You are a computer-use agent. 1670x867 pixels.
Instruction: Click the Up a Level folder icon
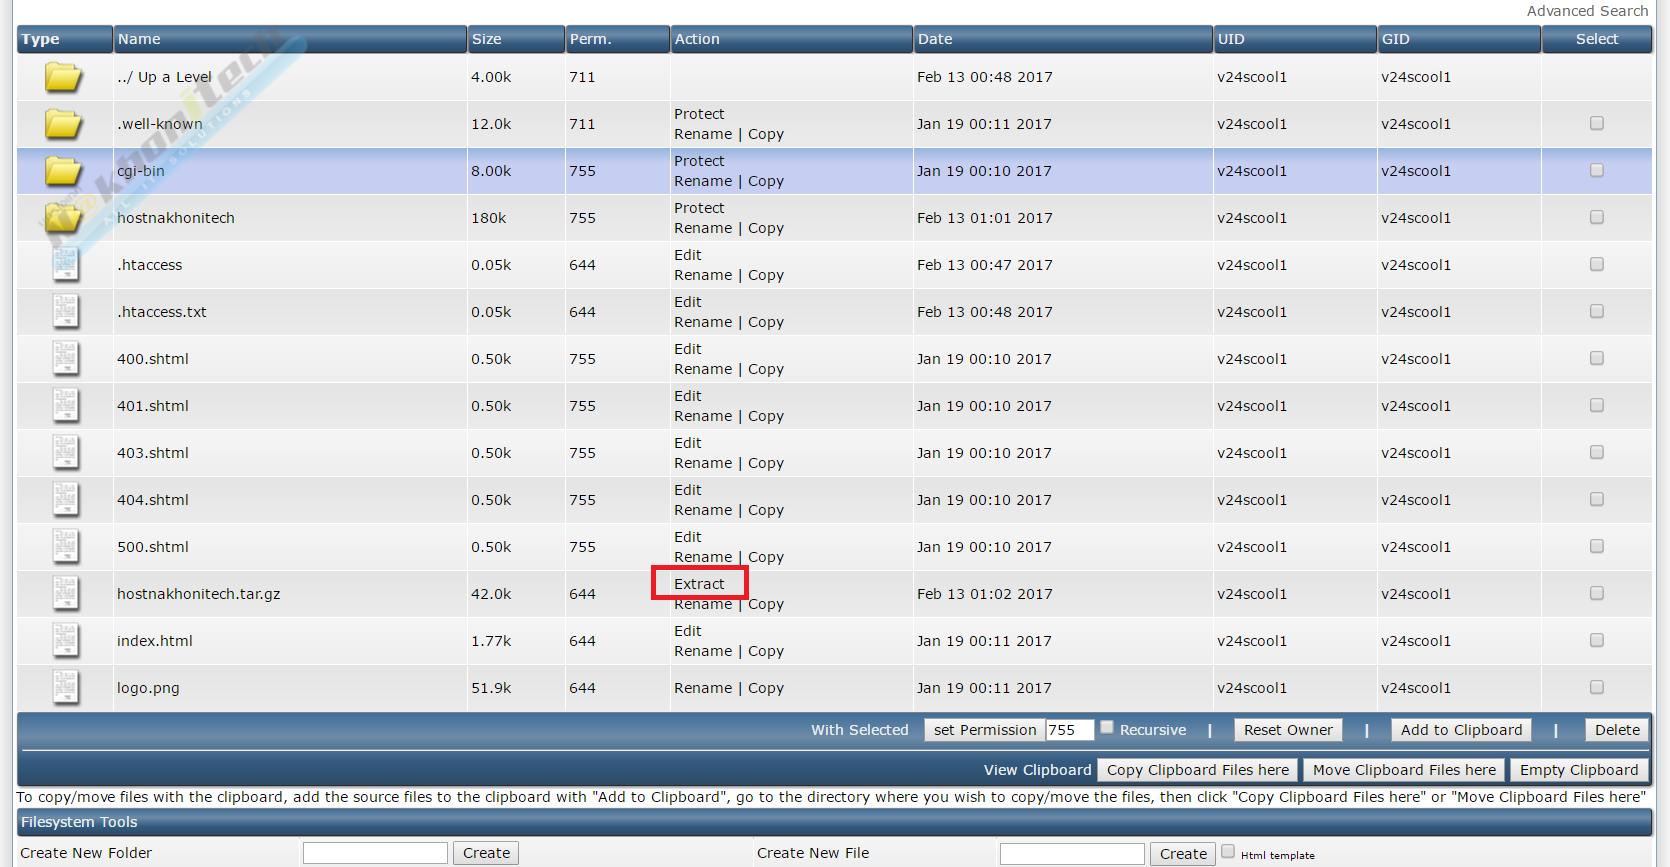click(63, 77)
